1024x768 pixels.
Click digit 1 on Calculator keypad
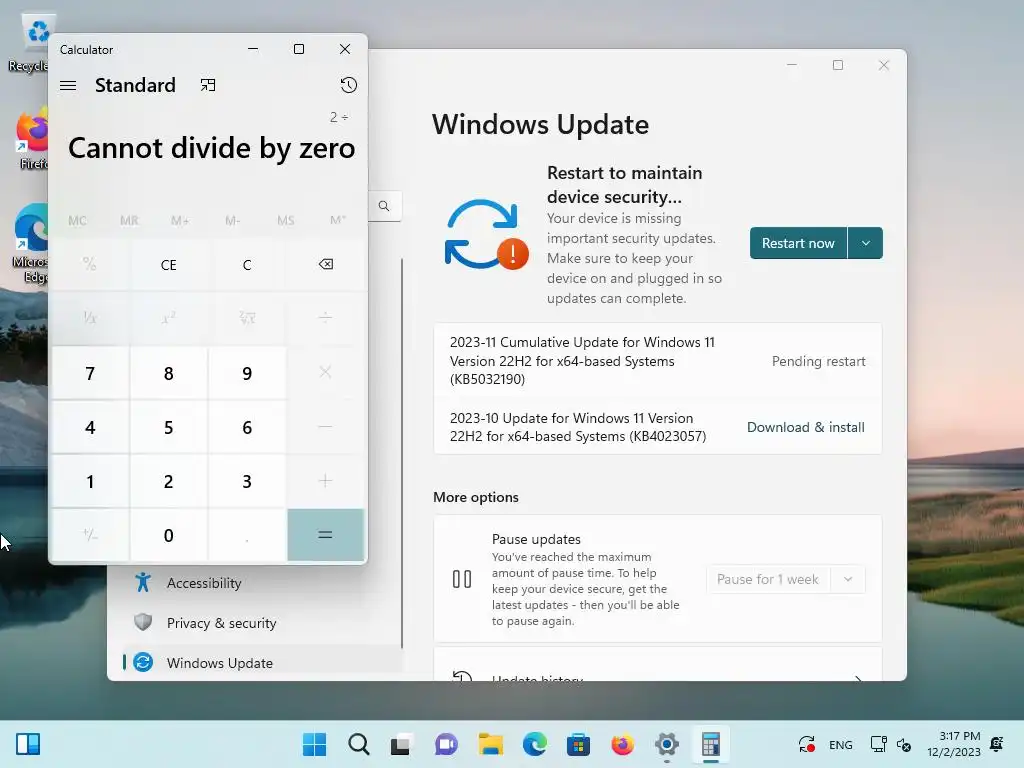[x=90, y=481]
